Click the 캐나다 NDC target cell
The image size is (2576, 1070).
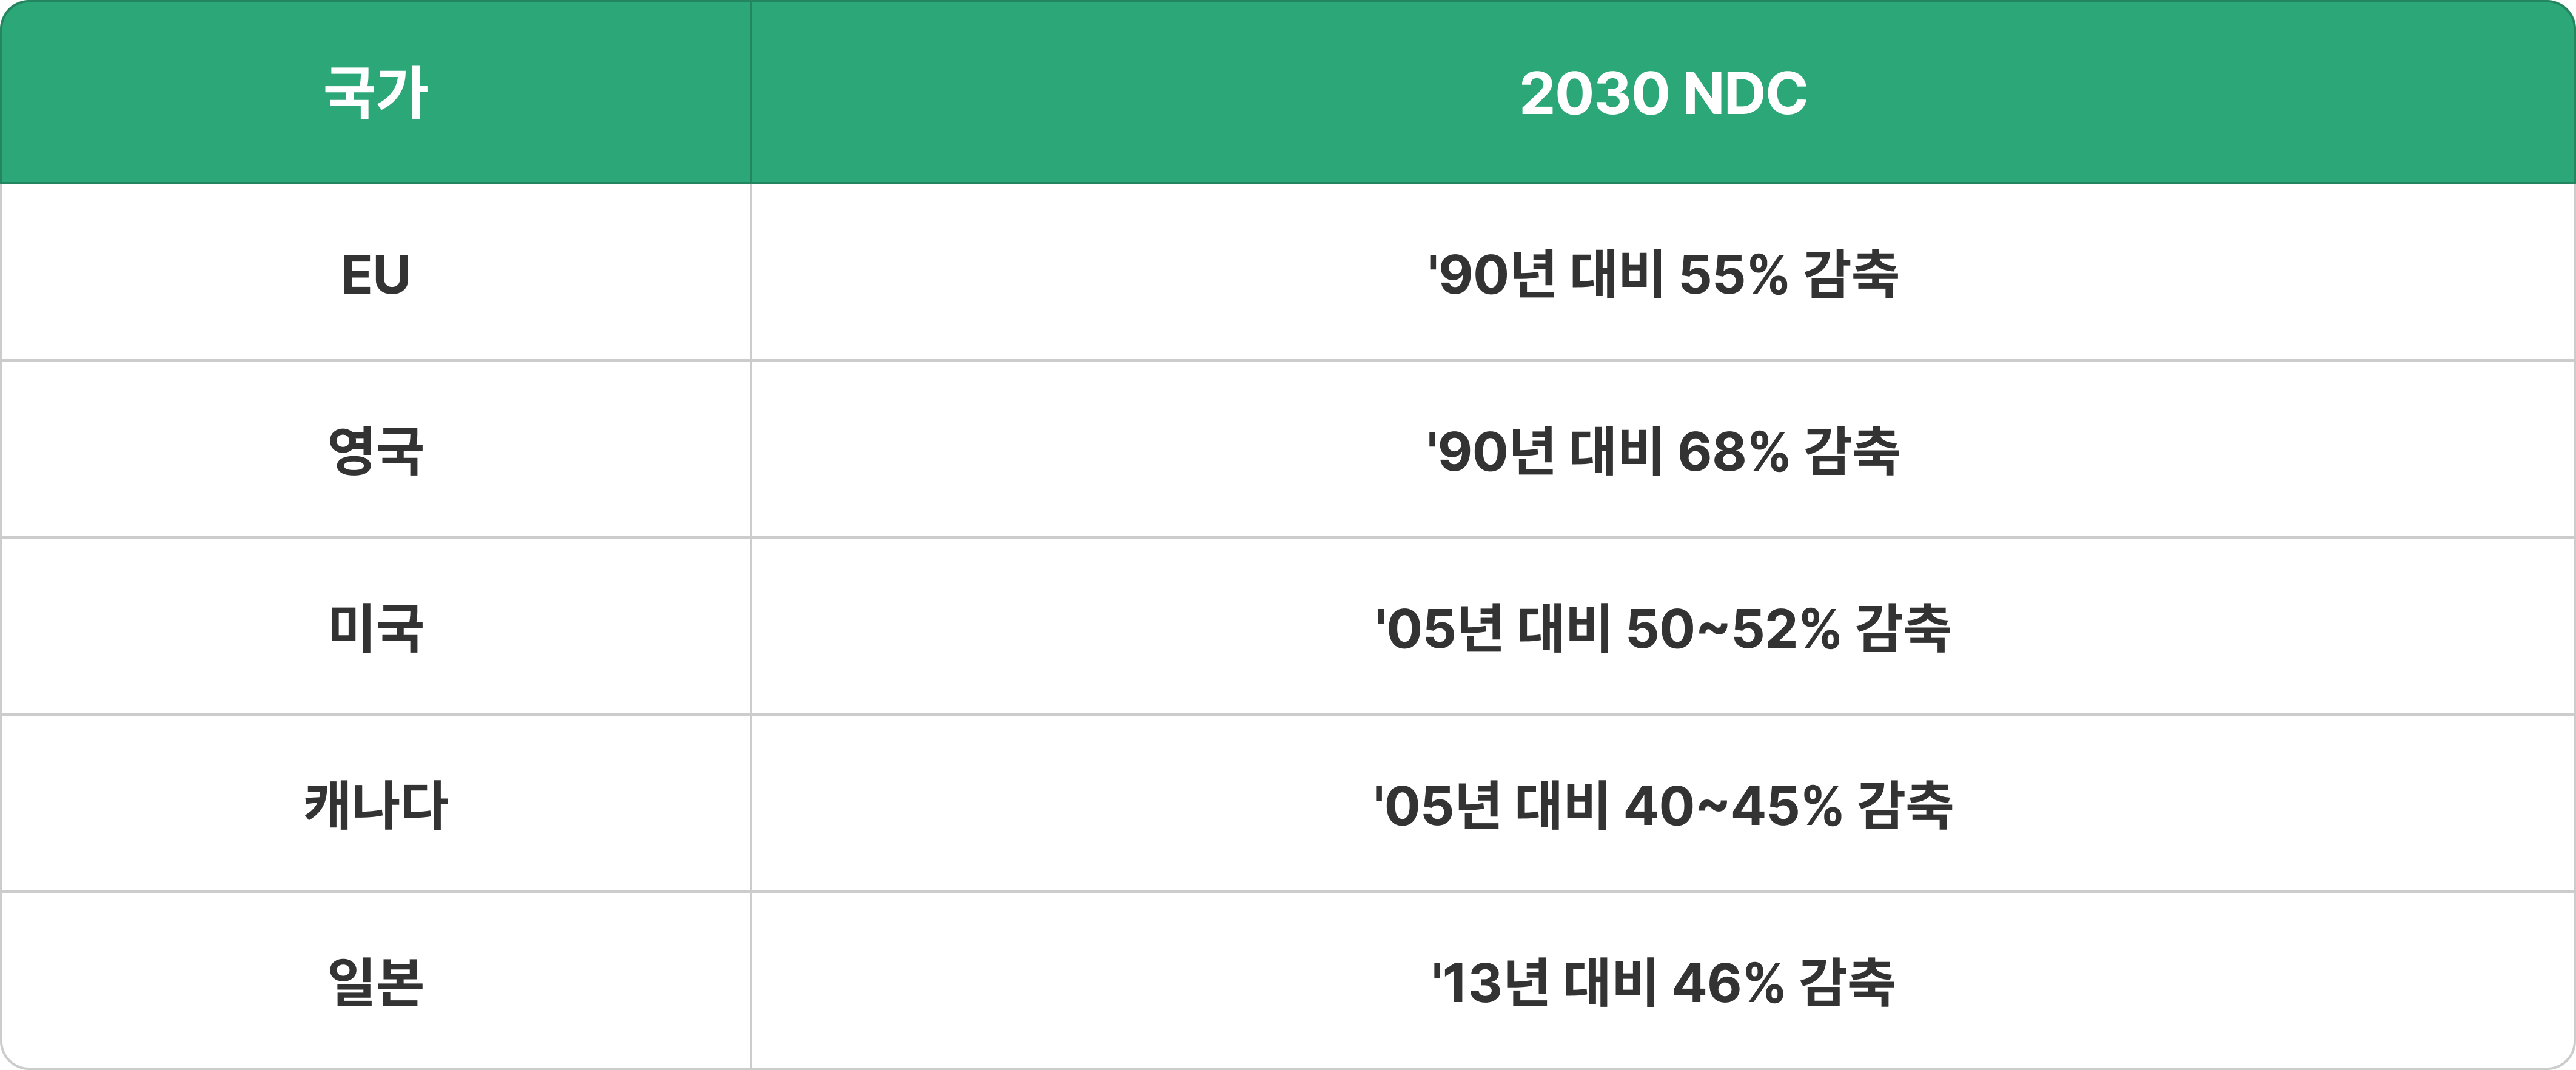pos(1662,805)
